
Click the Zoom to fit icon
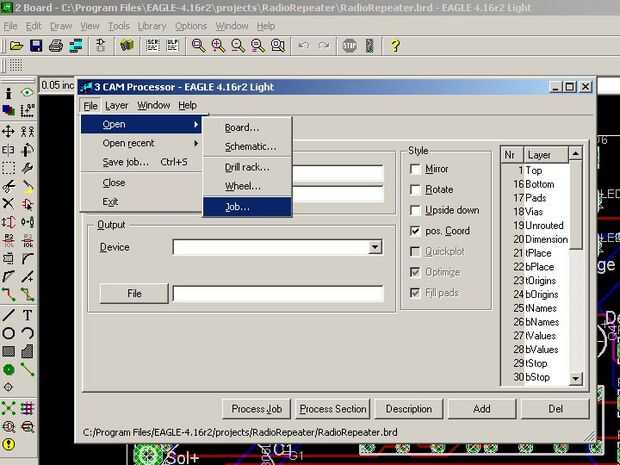(x=198, y=46)
